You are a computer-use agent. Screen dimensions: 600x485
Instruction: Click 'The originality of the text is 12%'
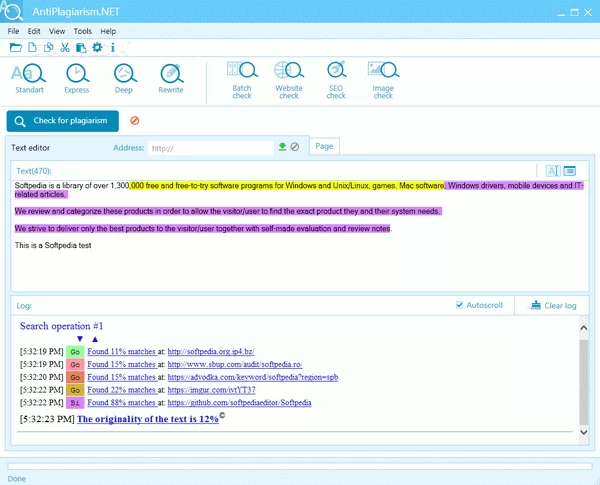click(148, 419)
